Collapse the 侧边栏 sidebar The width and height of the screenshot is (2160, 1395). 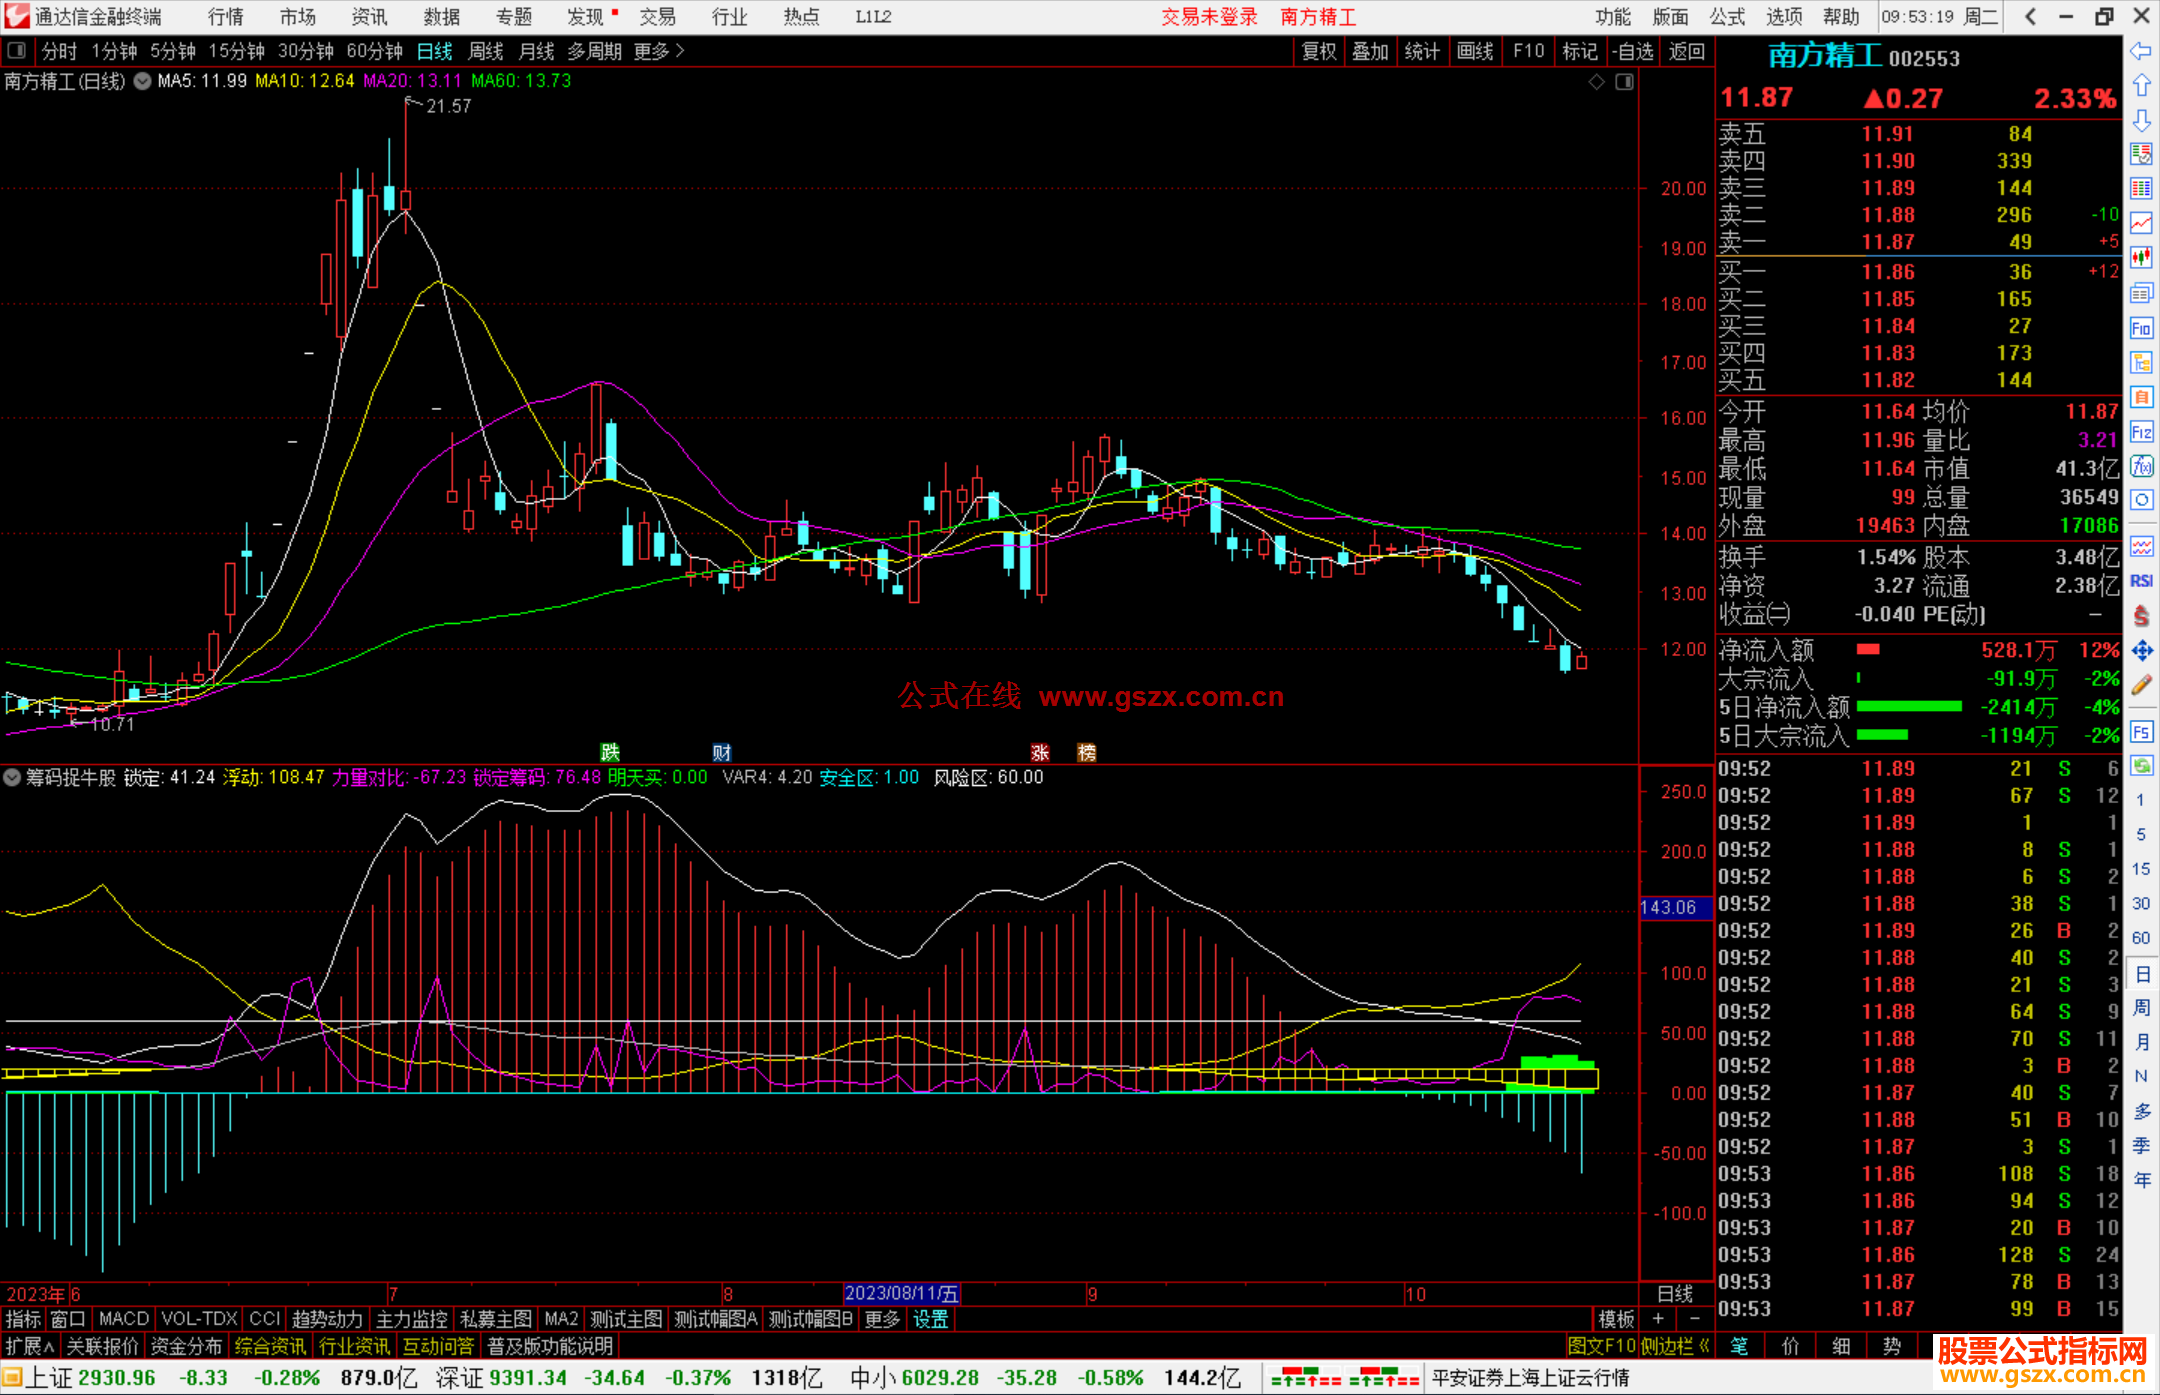tap(1675, 1346)
